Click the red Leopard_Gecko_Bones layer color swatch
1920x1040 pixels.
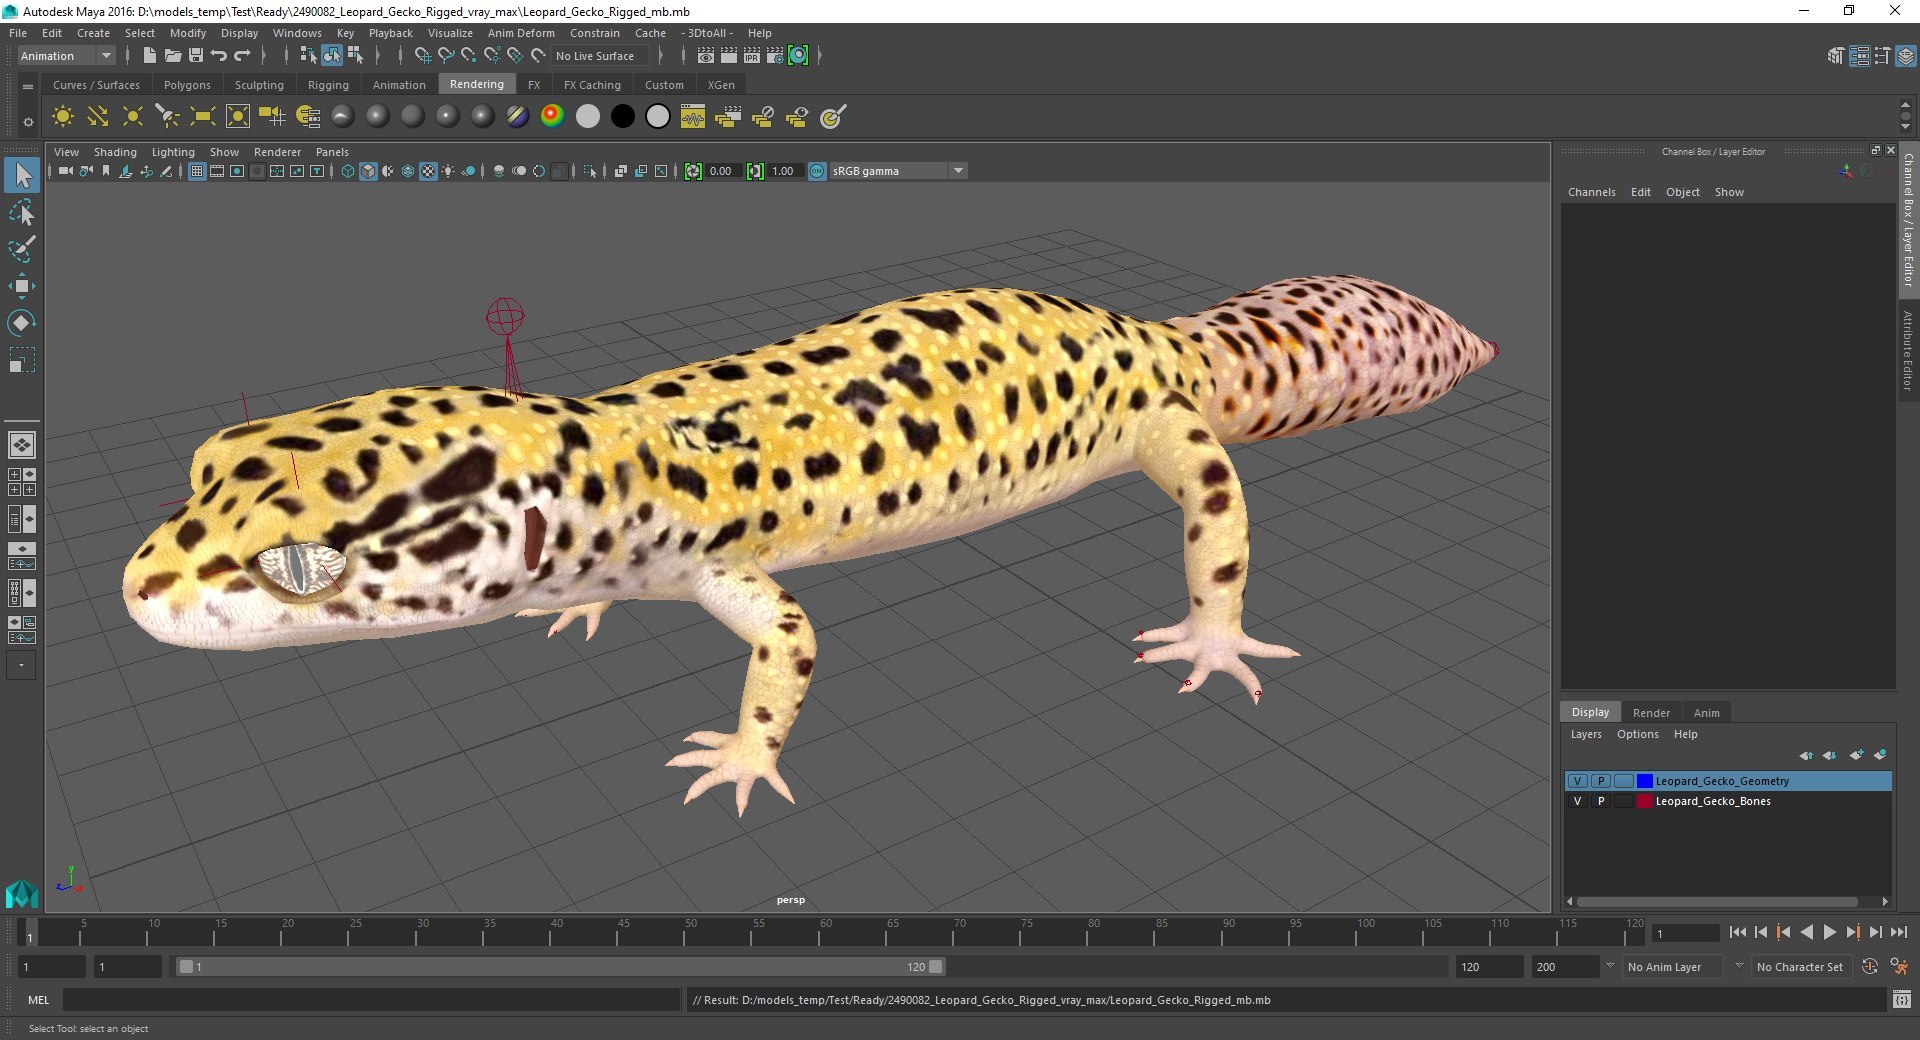point(1644,801)
